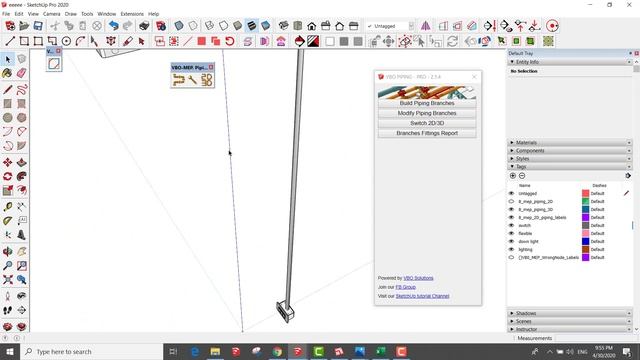
Task: Click Branches Fittings Report button
Action: click(427, 133)
